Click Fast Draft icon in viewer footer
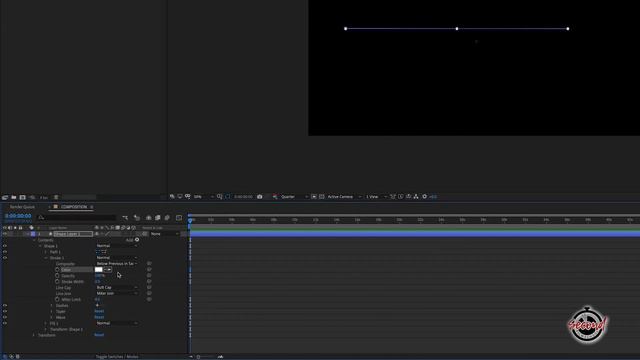The height and width of the screenshot is (360, 640). pos(400,197)
